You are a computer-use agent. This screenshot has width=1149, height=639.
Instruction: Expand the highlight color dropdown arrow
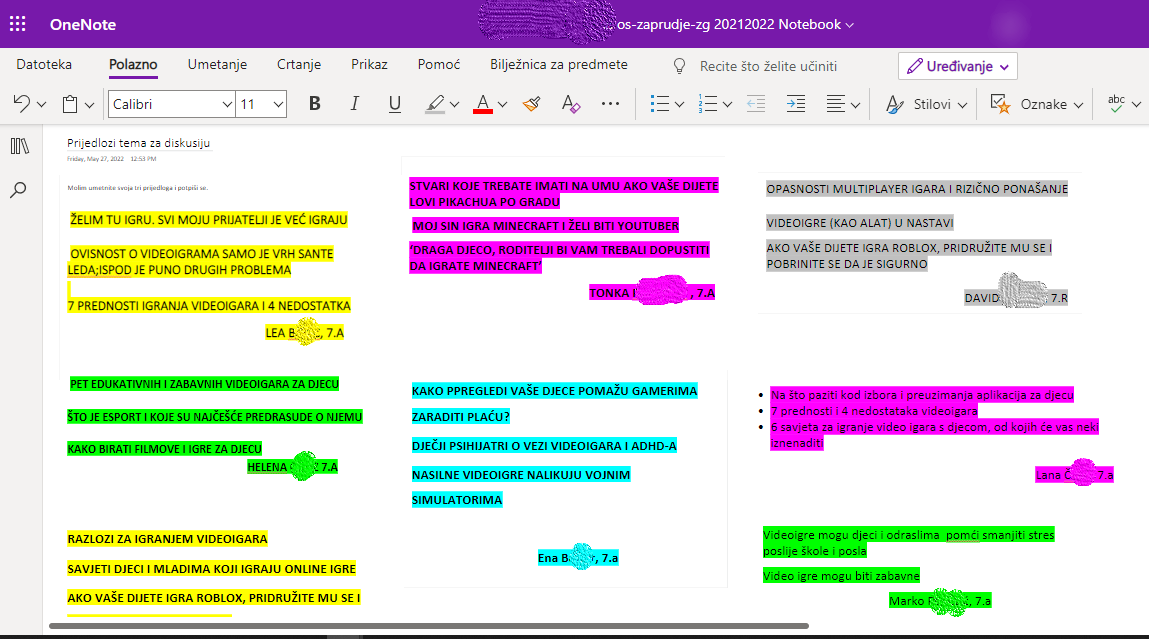click(454, 105)
